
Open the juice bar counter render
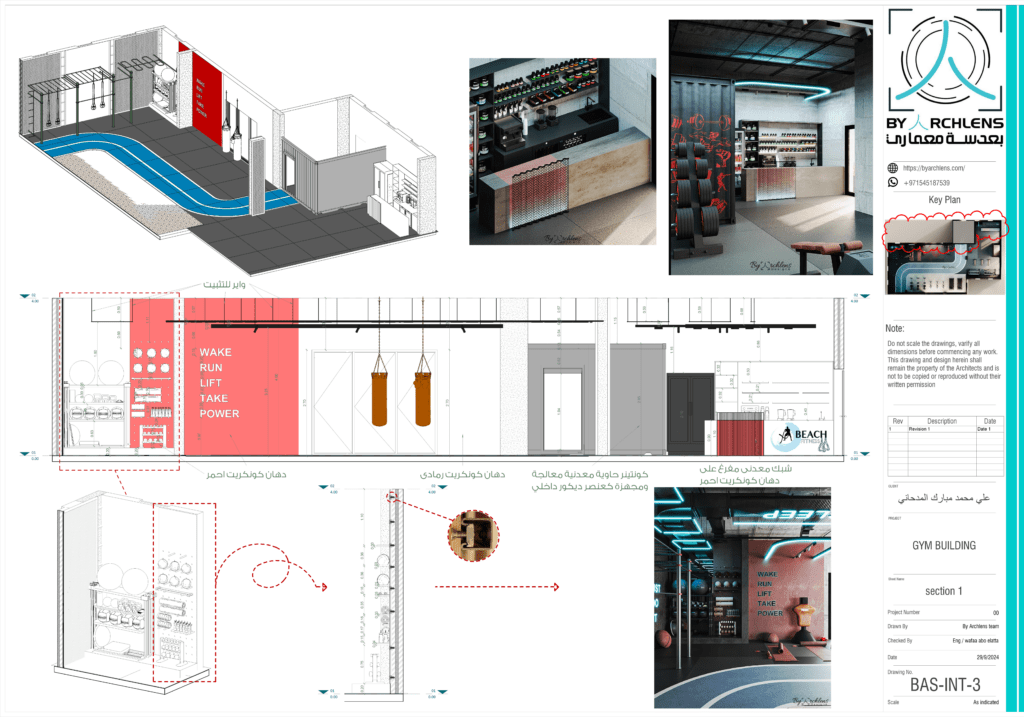point(562,150)
